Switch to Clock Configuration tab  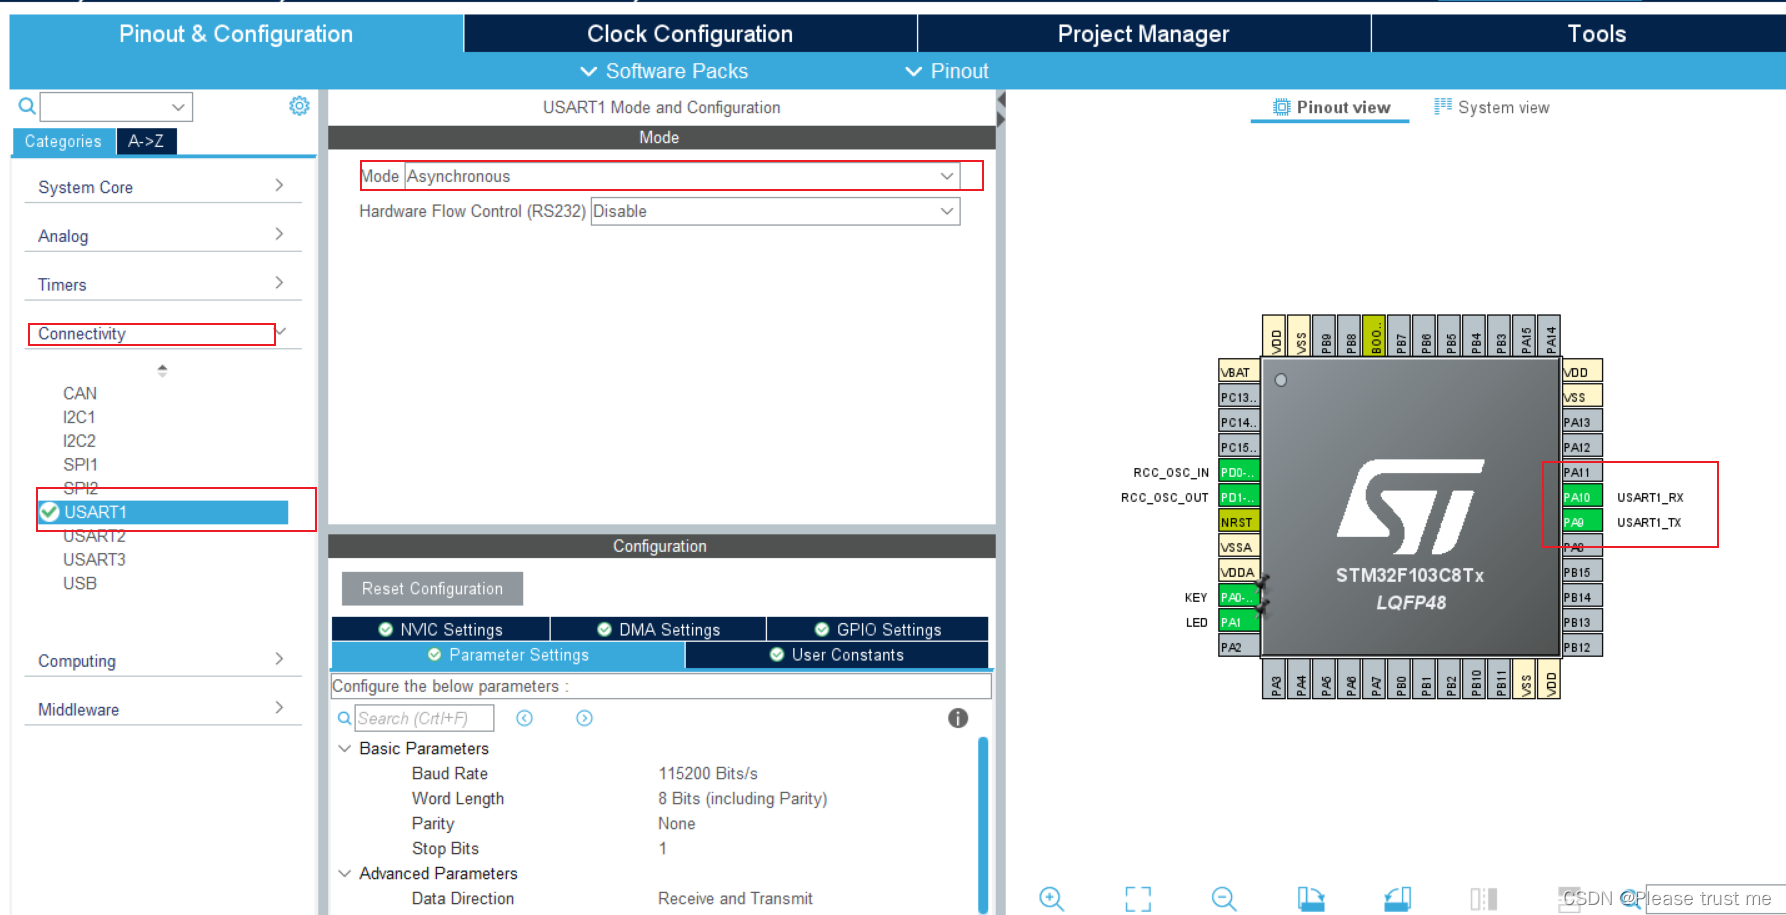[689, 34]
